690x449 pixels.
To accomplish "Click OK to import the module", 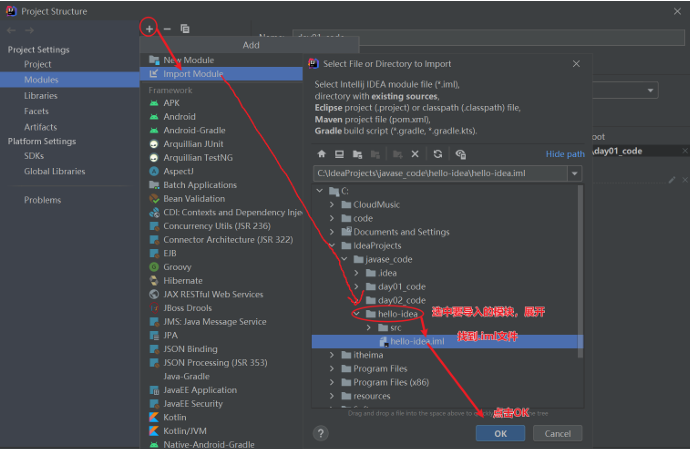I will (500, 434).
